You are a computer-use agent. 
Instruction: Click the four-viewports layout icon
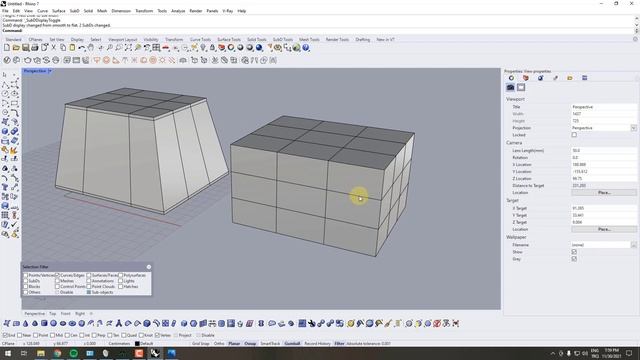pyautogui.click(x=156, y=48)
